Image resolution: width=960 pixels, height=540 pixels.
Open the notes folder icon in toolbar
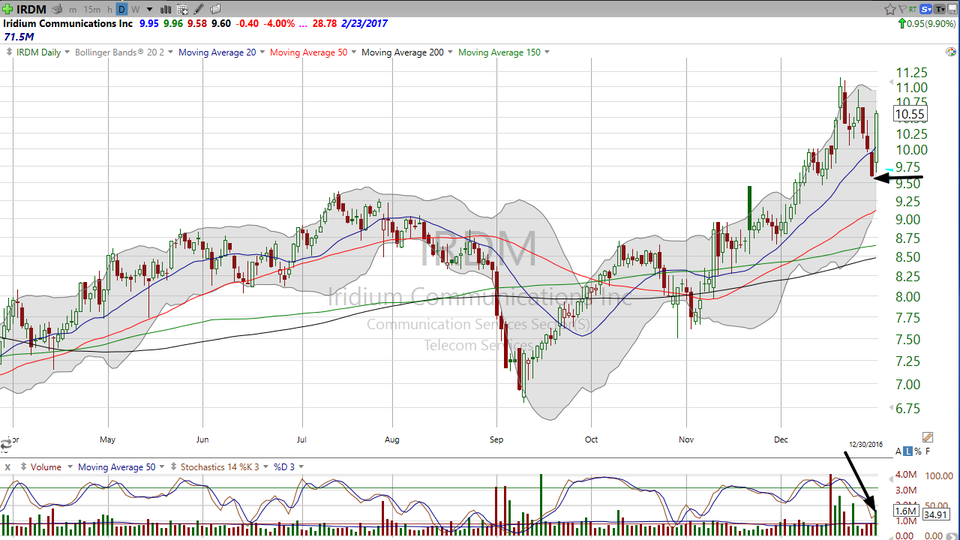pyautogui.click(x=216, y=9)
